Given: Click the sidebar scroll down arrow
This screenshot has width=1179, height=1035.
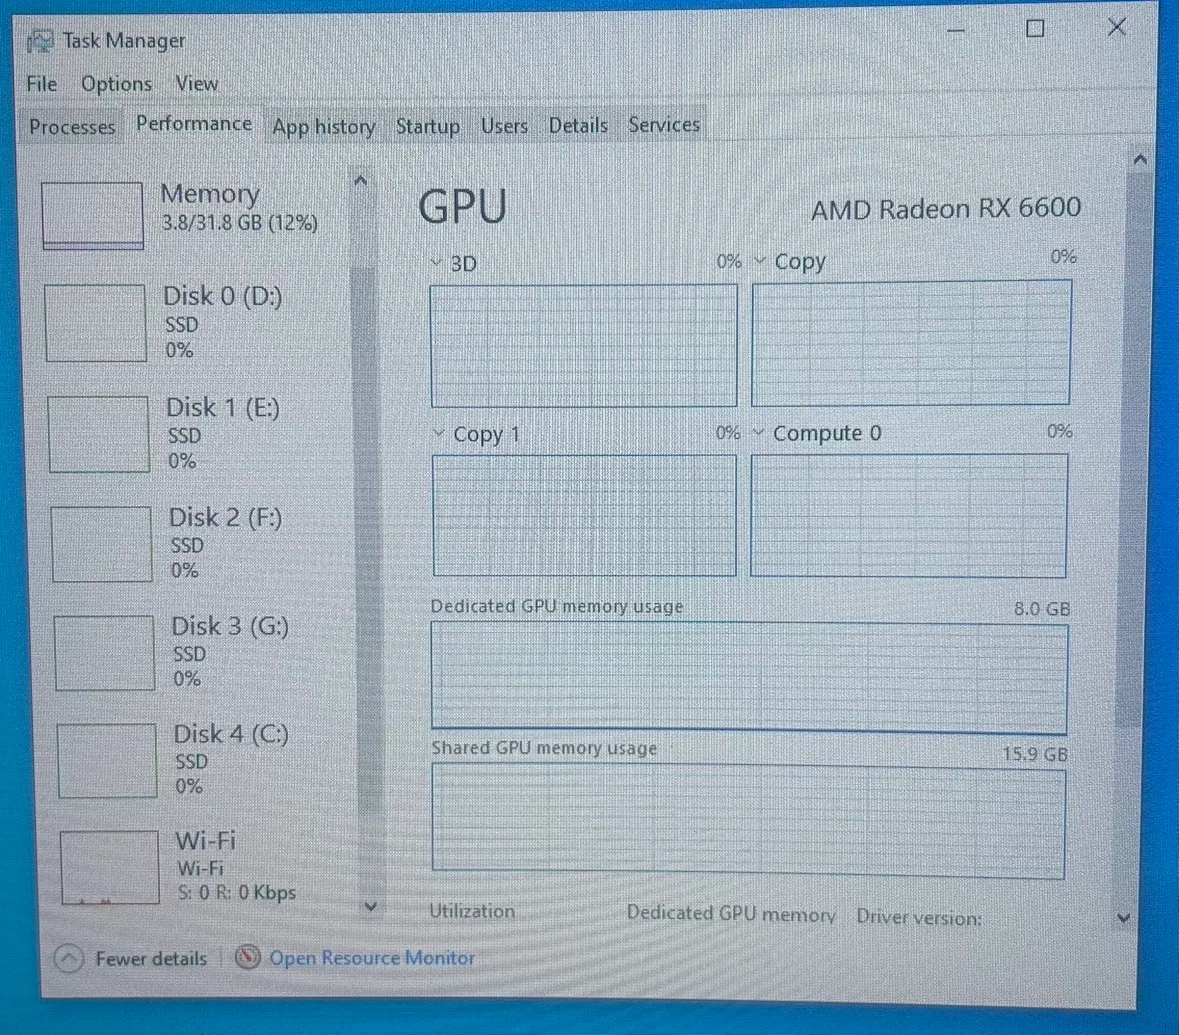Looking at the screenshot, I should click(x=370, y=907).
